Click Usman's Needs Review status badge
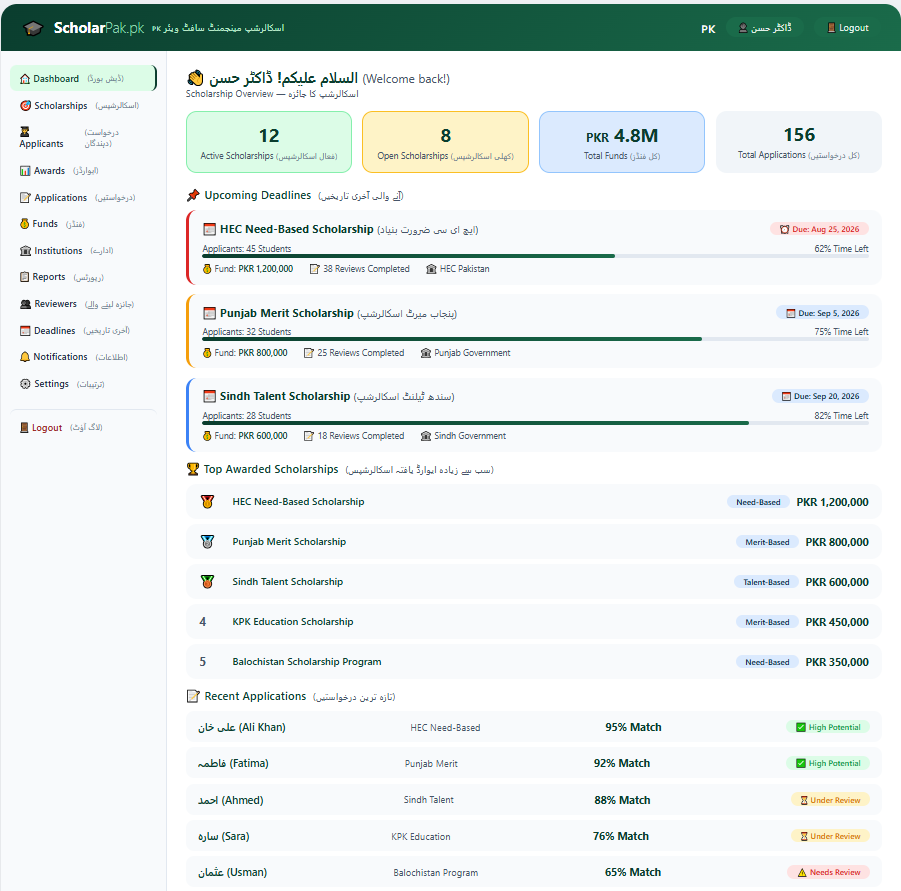 [828, 873]
